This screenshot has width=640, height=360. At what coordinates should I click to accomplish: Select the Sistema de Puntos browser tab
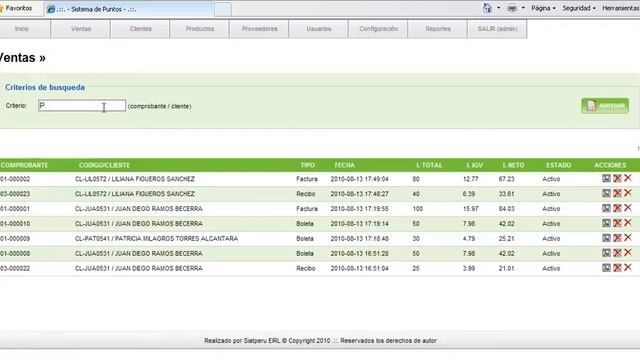(x=129, y=9)
